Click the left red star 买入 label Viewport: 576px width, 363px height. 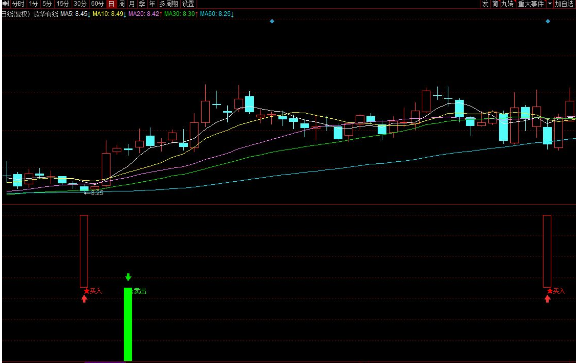93,291
